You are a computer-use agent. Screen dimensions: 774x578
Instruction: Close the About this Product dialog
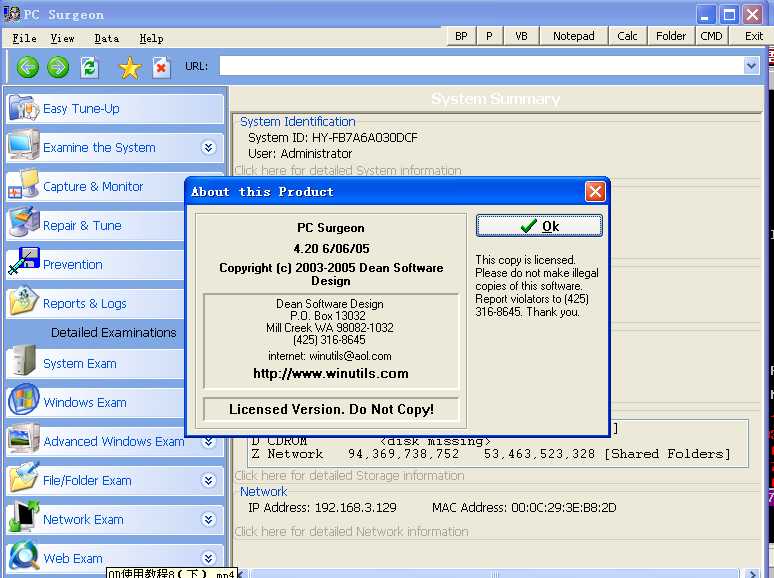pyautogui.click(x=595, y=191)
